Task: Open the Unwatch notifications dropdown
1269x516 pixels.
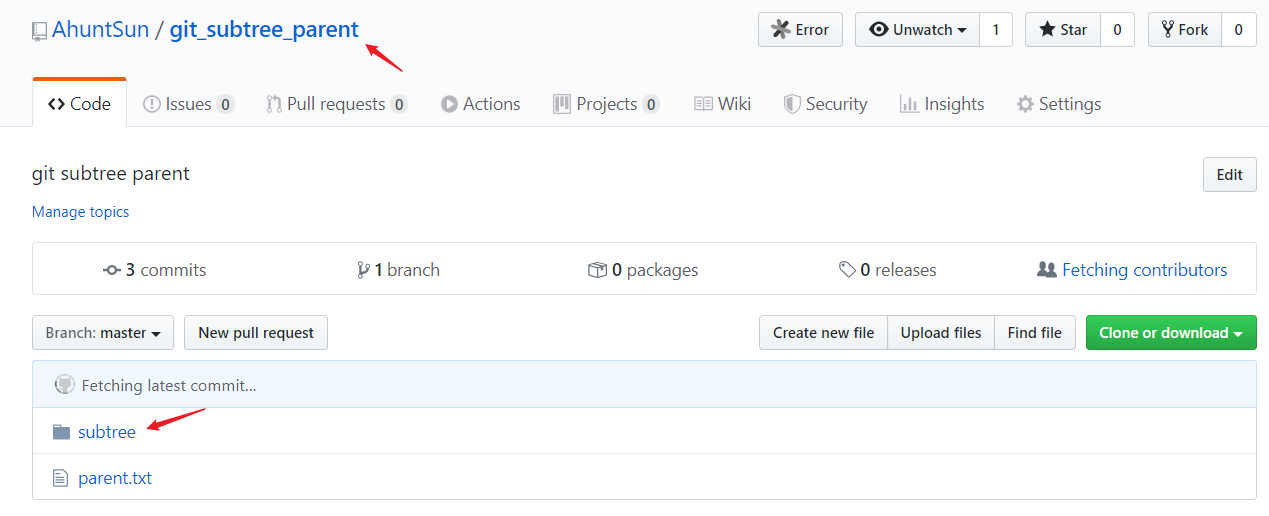Action: [917, 30]
